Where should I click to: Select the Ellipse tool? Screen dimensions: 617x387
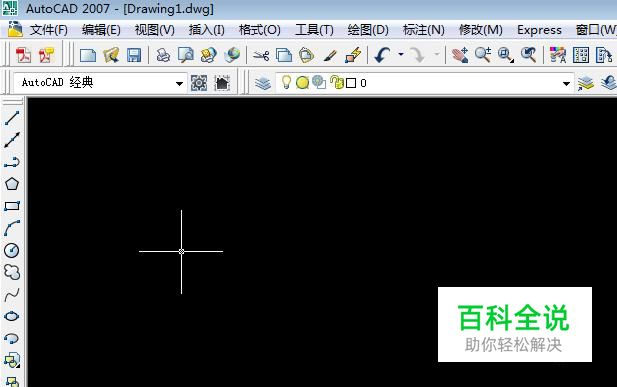12,316
